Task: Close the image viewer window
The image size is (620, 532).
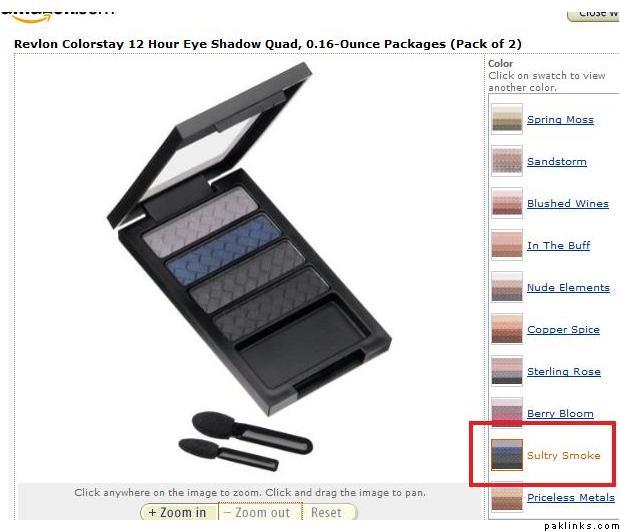Action: pos(594,14)
